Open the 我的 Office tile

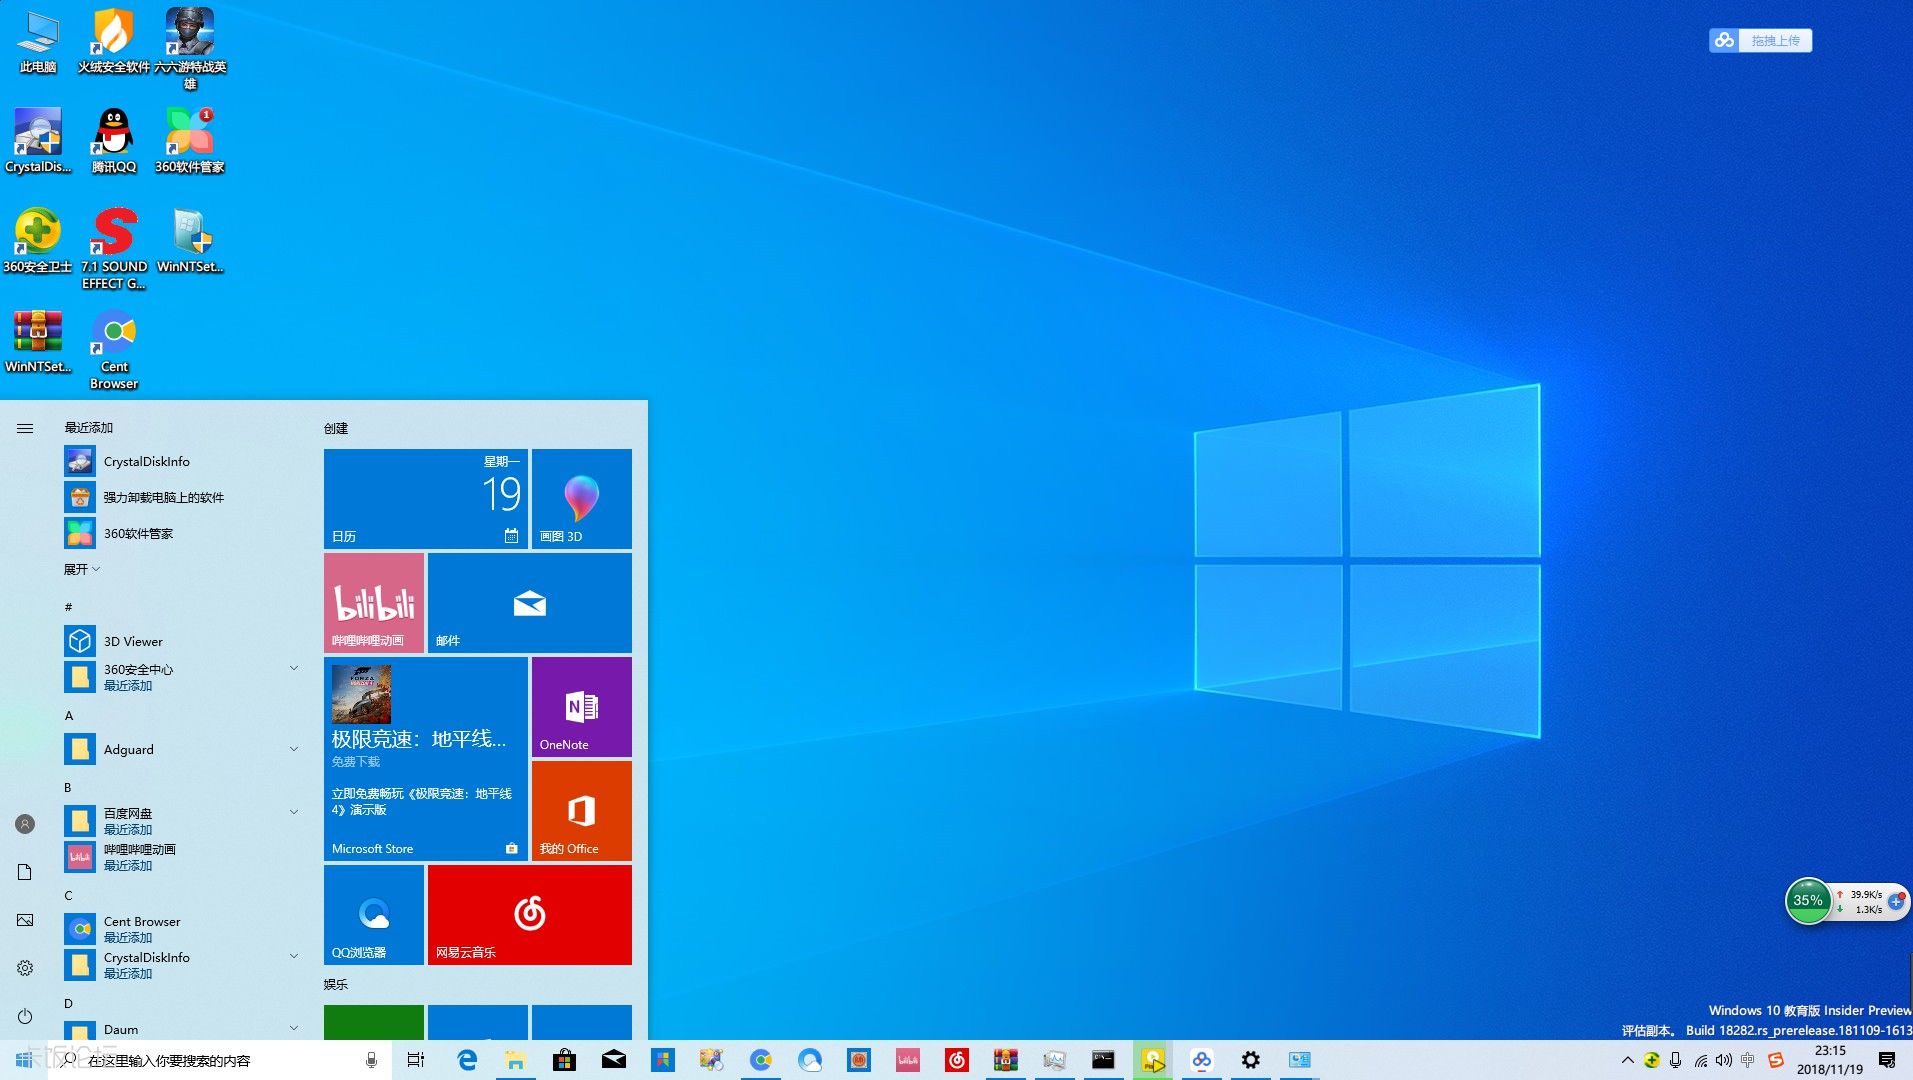click(x=582, y=811)
